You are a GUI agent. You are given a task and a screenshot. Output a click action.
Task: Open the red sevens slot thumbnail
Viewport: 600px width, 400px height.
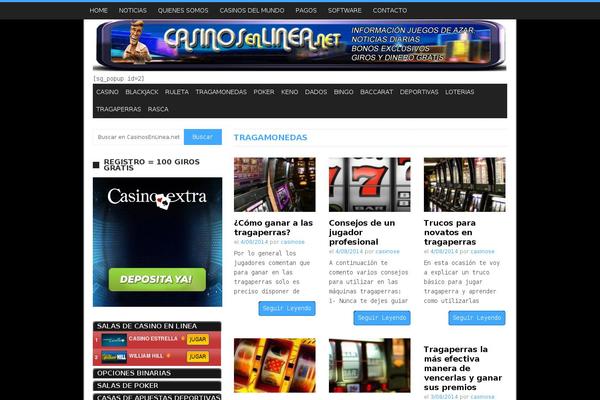[370, 184]
